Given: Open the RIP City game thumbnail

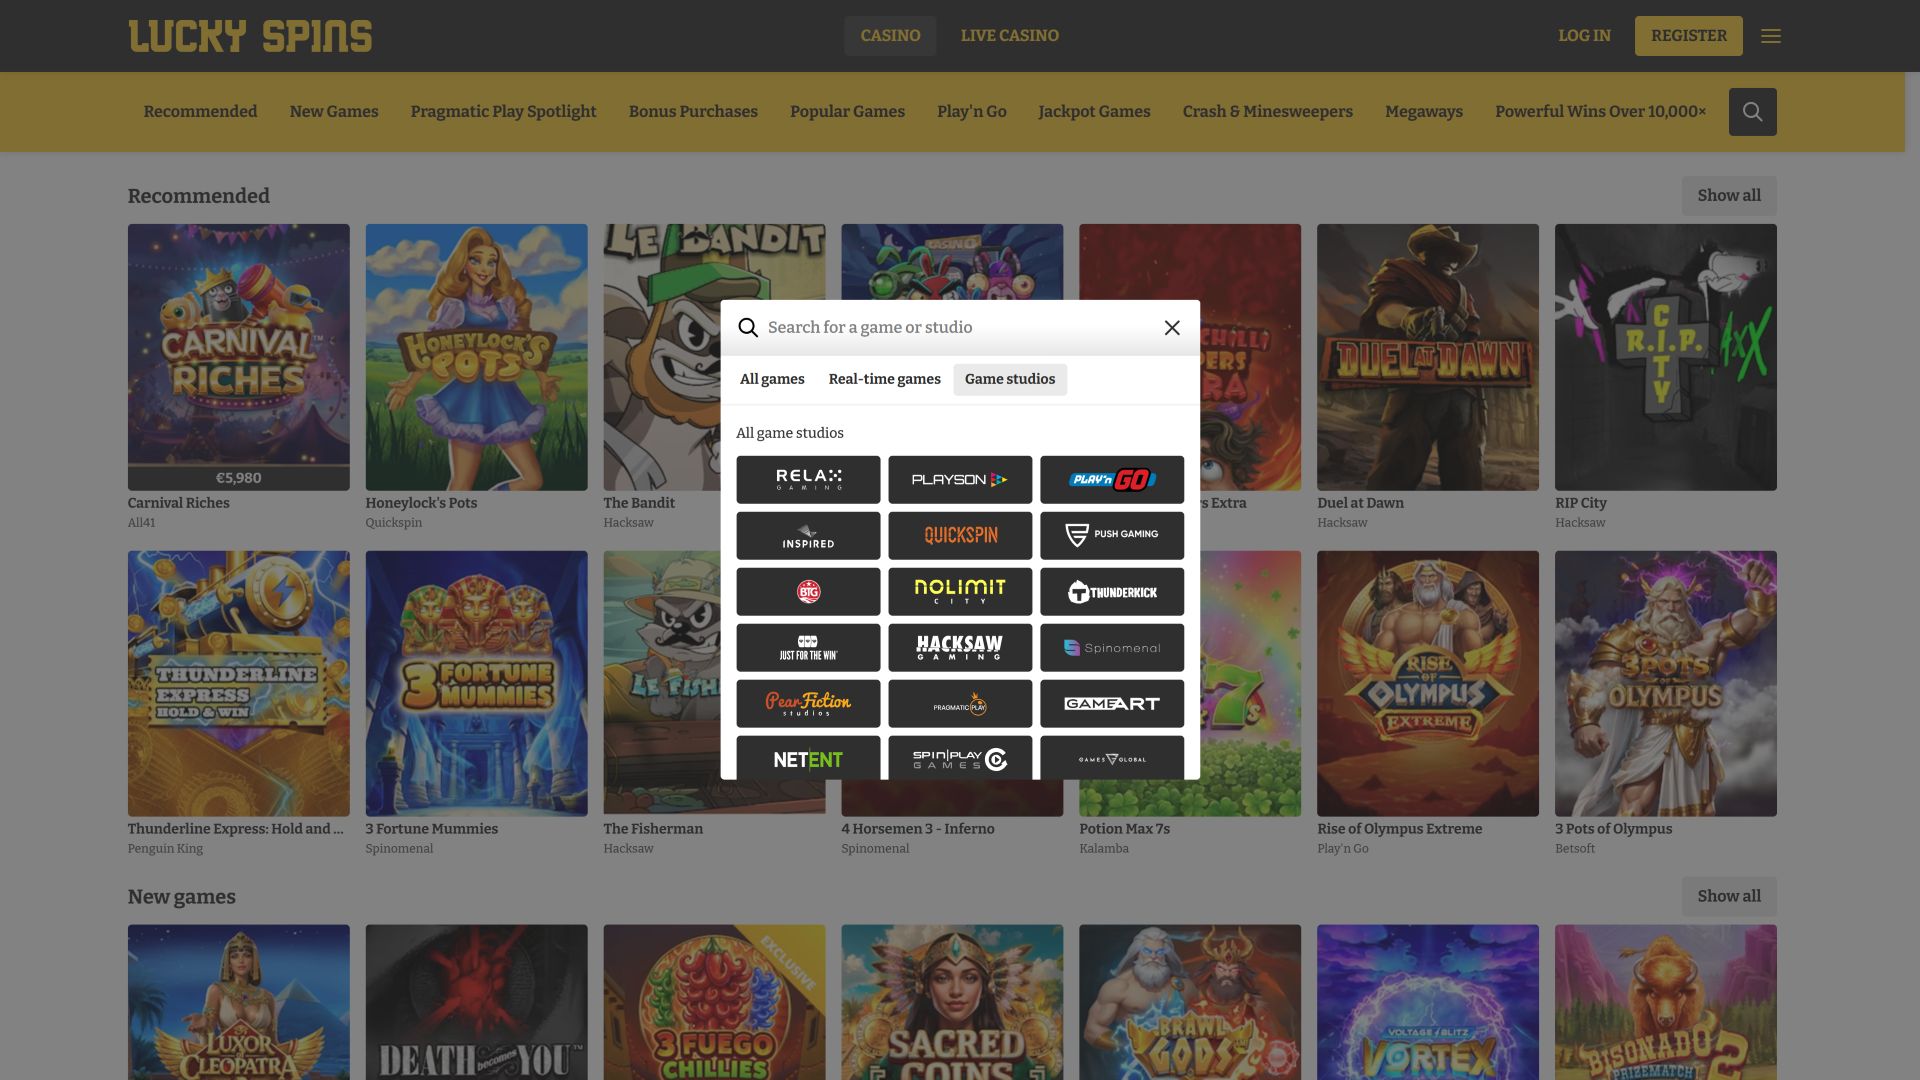Looking at the screenshot, I should tap(1666, 357).
